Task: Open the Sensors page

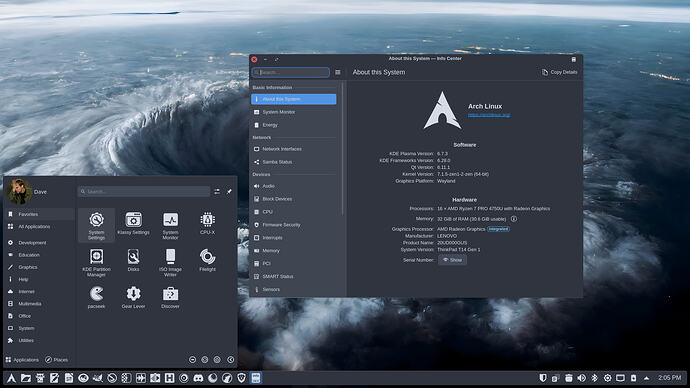Action: (x=294, y=289)
